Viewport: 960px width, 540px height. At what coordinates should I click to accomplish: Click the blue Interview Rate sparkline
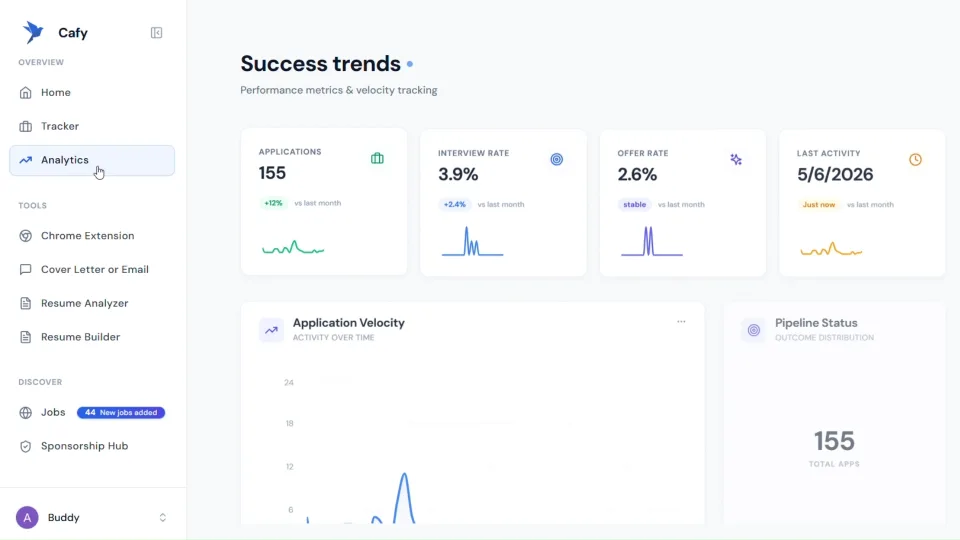tap(473, 241)
